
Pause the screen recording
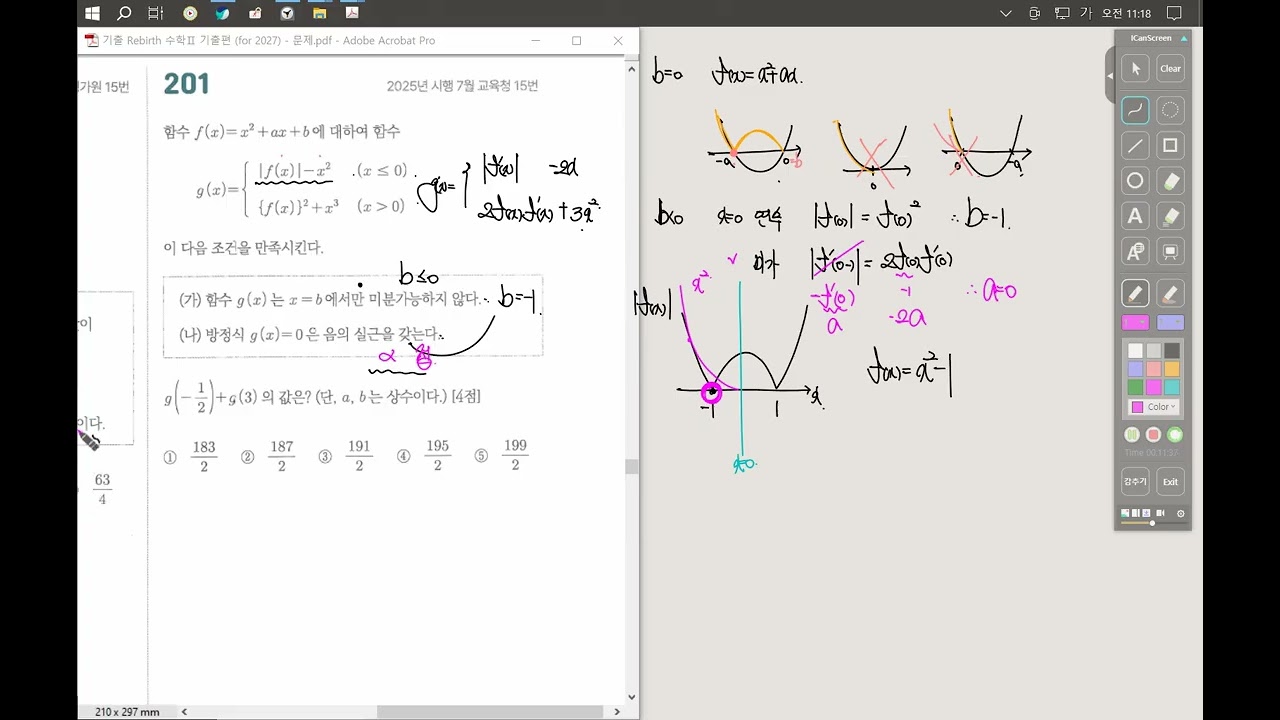point(1132,434)
